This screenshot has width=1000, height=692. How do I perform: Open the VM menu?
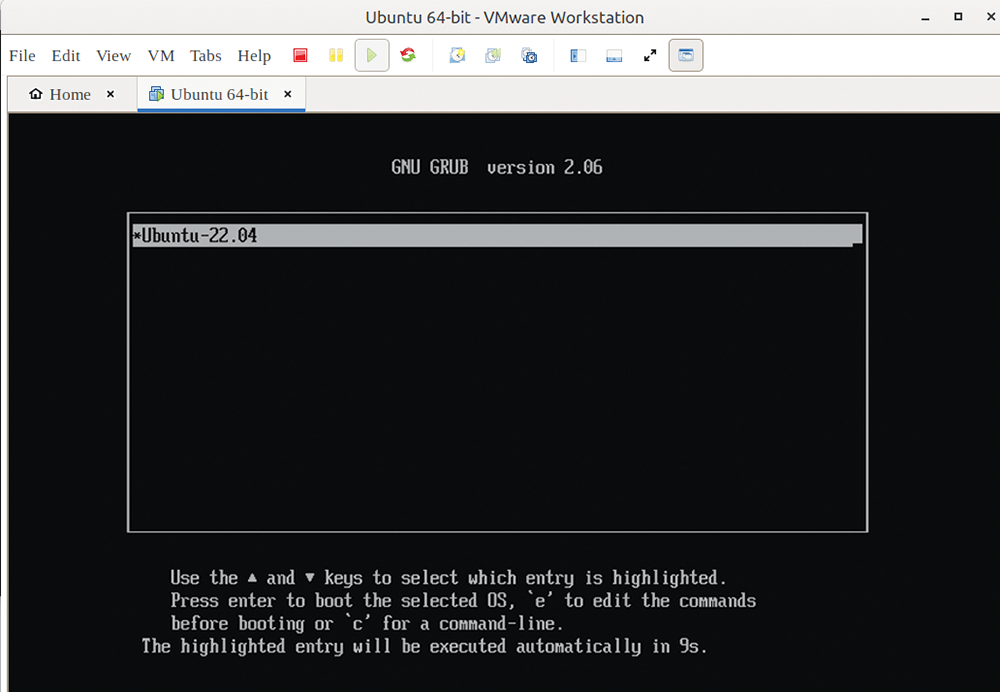click(x=161, y=55)
